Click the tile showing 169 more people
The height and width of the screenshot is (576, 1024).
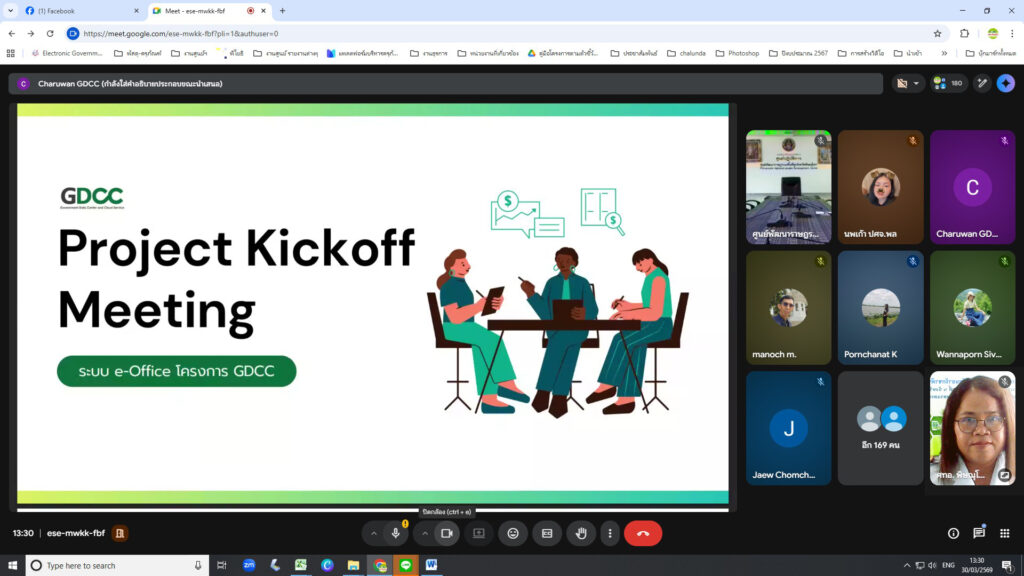[x=880, y=428]
